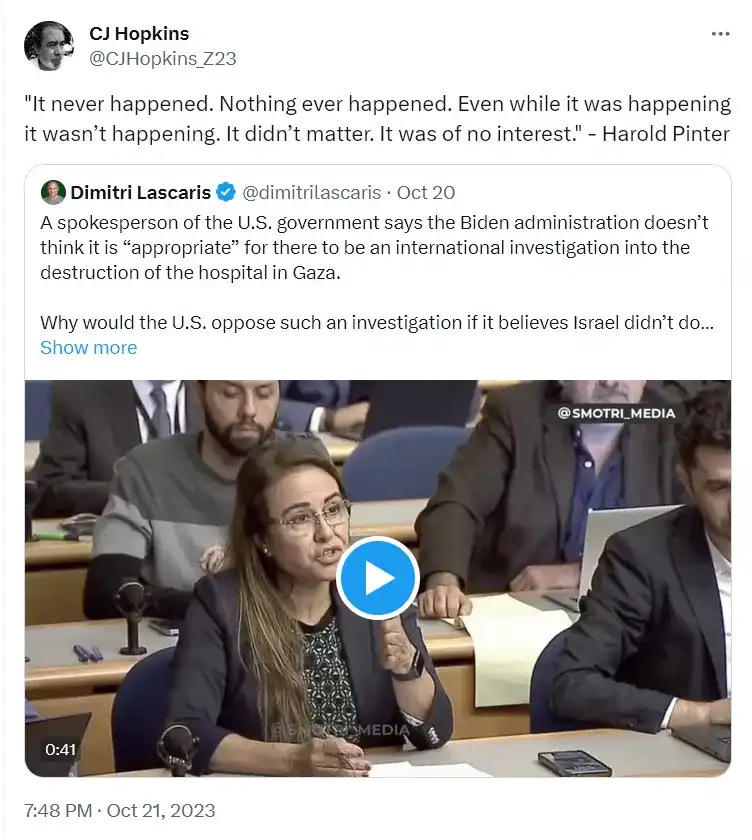This screenshot has width=752, height=840.
Task: Click the 0:41 video duration label
Action: (x=61, y=748)
